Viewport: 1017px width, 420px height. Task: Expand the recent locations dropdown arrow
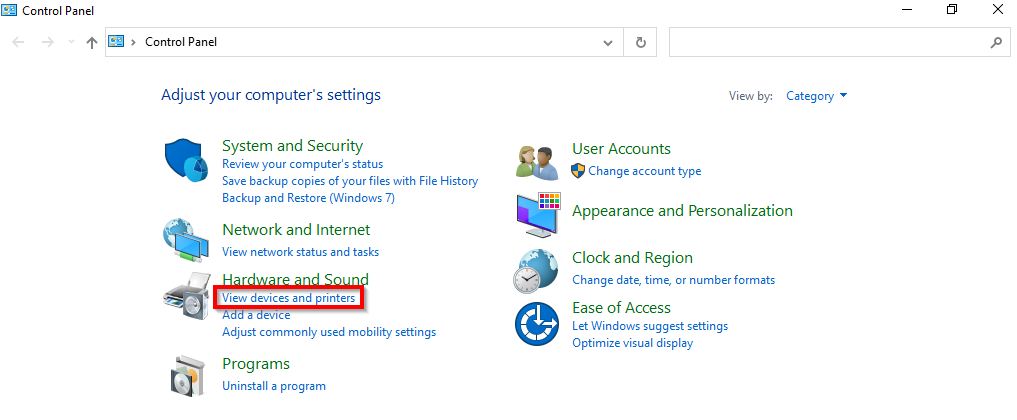pyautogui.click(x=70, y=43)
